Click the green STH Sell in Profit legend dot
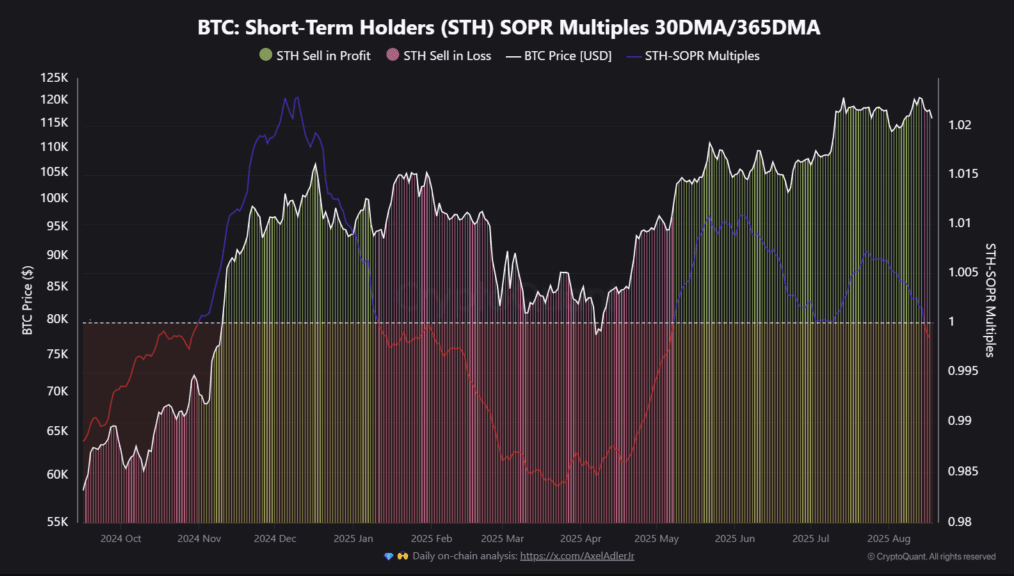The image size is (1014, 576). 266,55
